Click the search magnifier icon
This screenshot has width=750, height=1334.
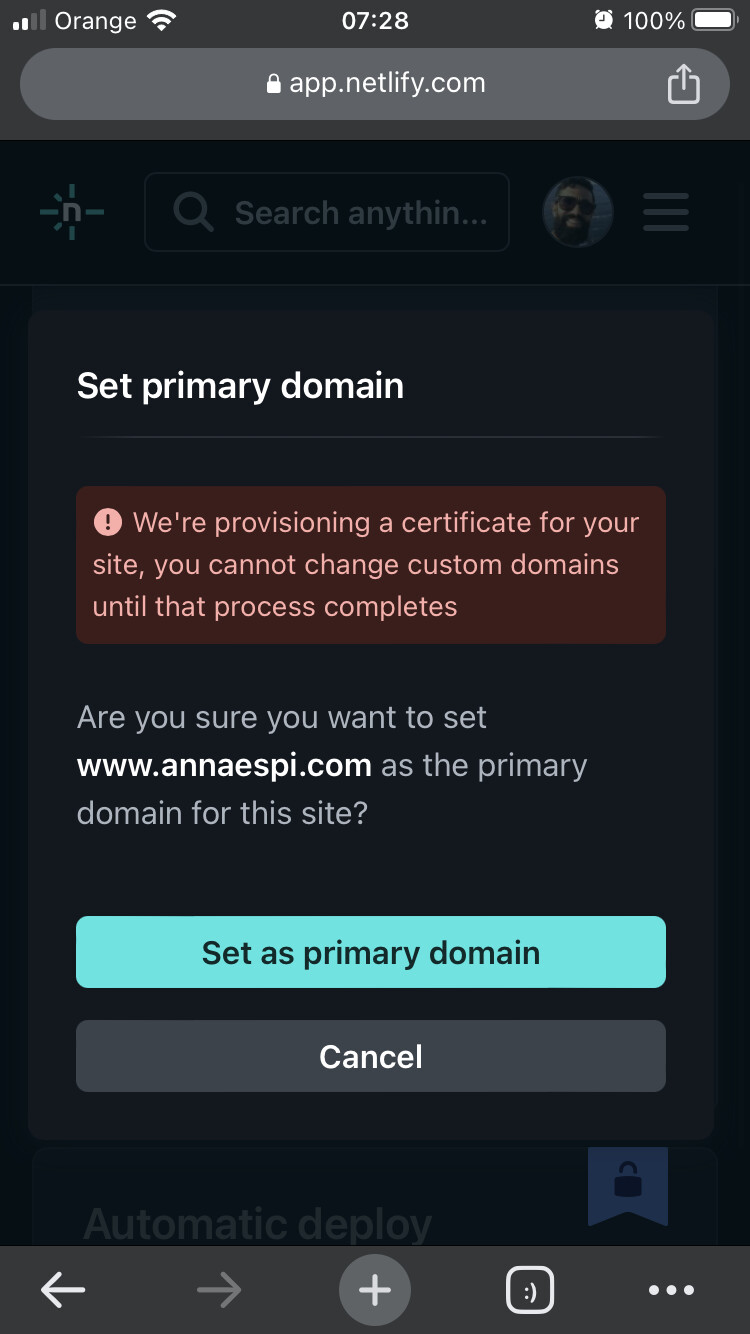192,212
